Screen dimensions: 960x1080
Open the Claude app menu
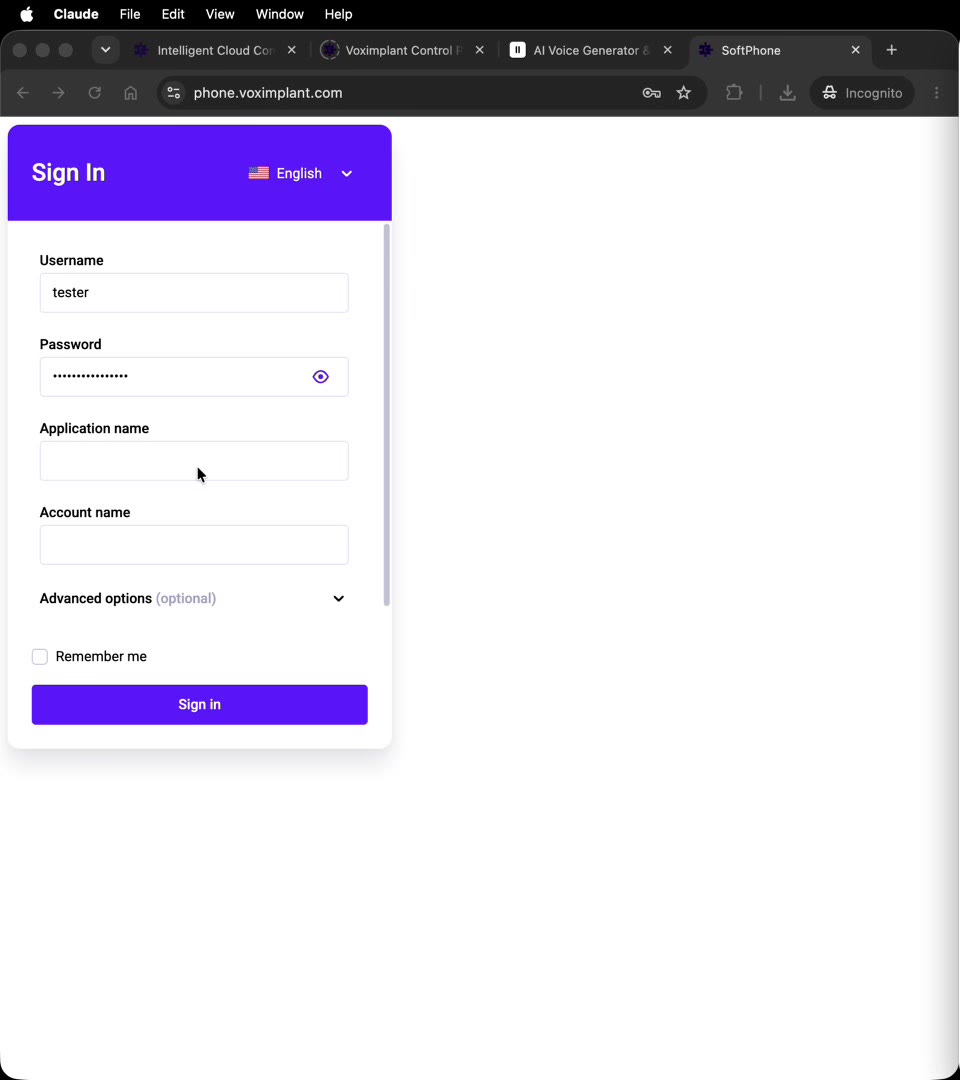tap(76, 14)
